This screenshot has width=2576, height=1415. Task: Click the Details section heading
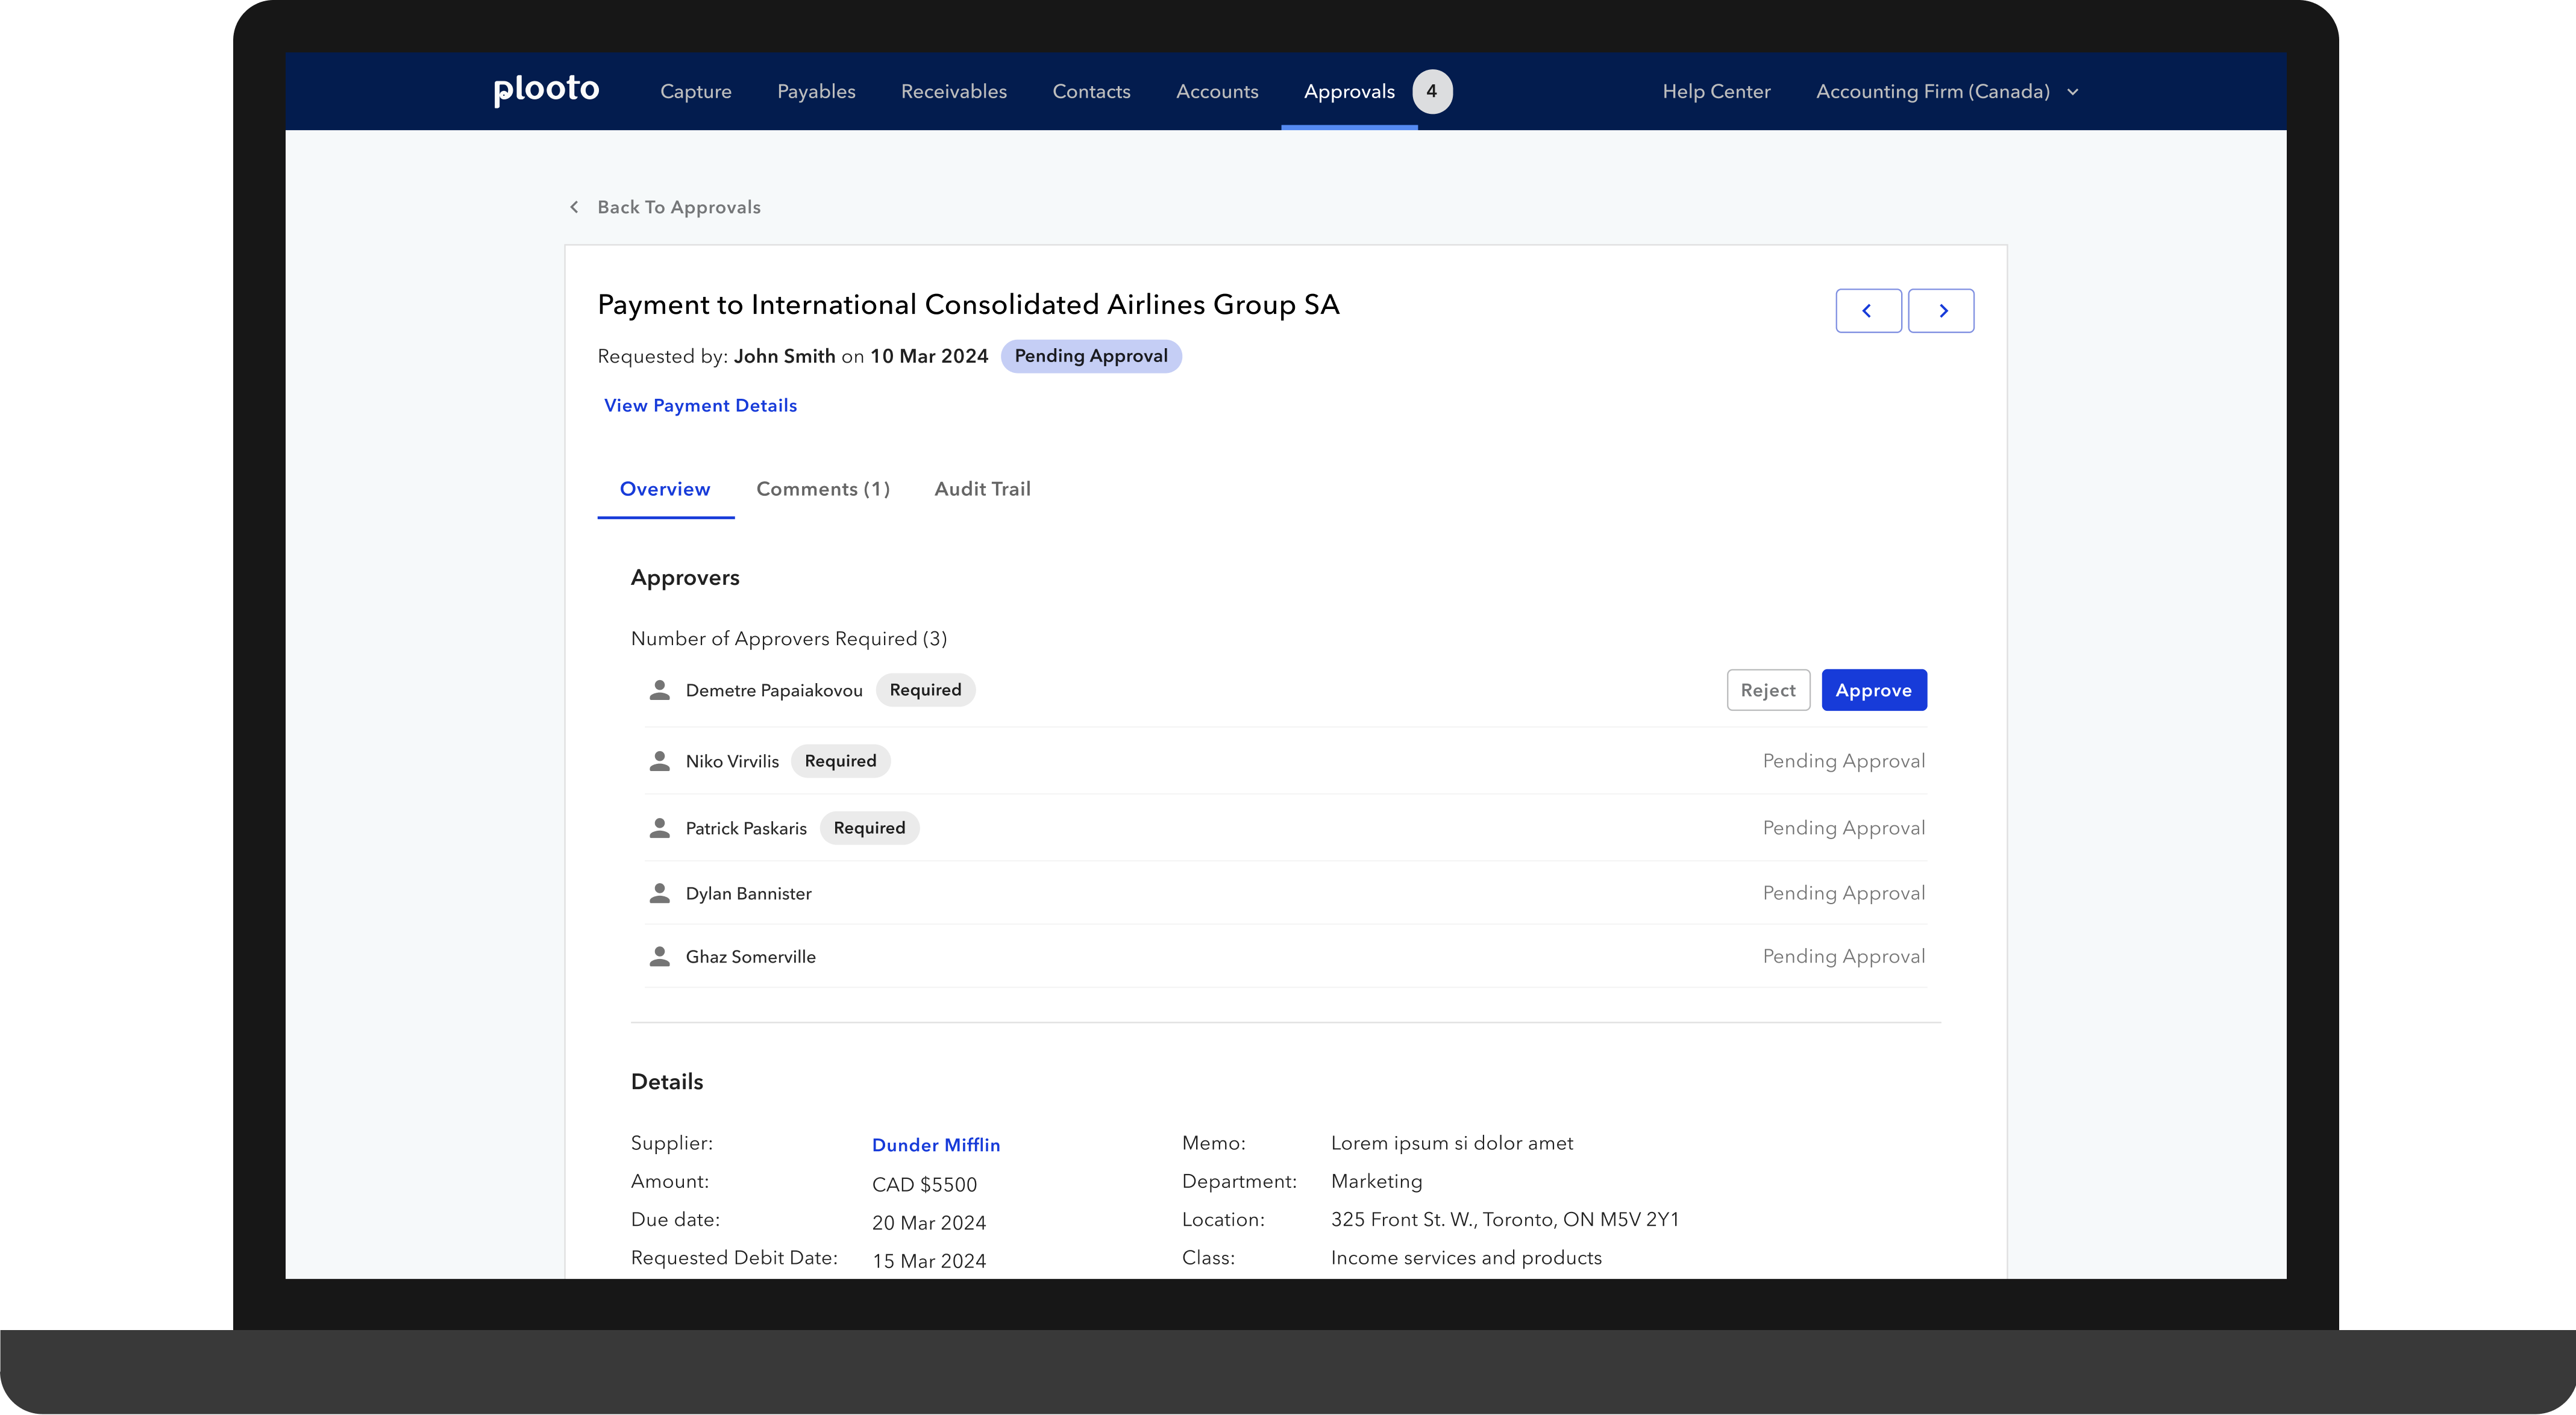667,1082
